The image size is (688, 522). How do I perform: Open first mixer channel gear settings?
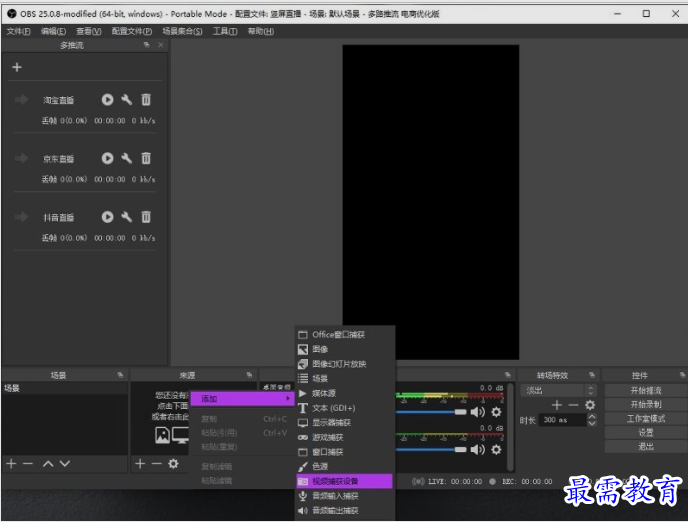[x=496, y=412]
